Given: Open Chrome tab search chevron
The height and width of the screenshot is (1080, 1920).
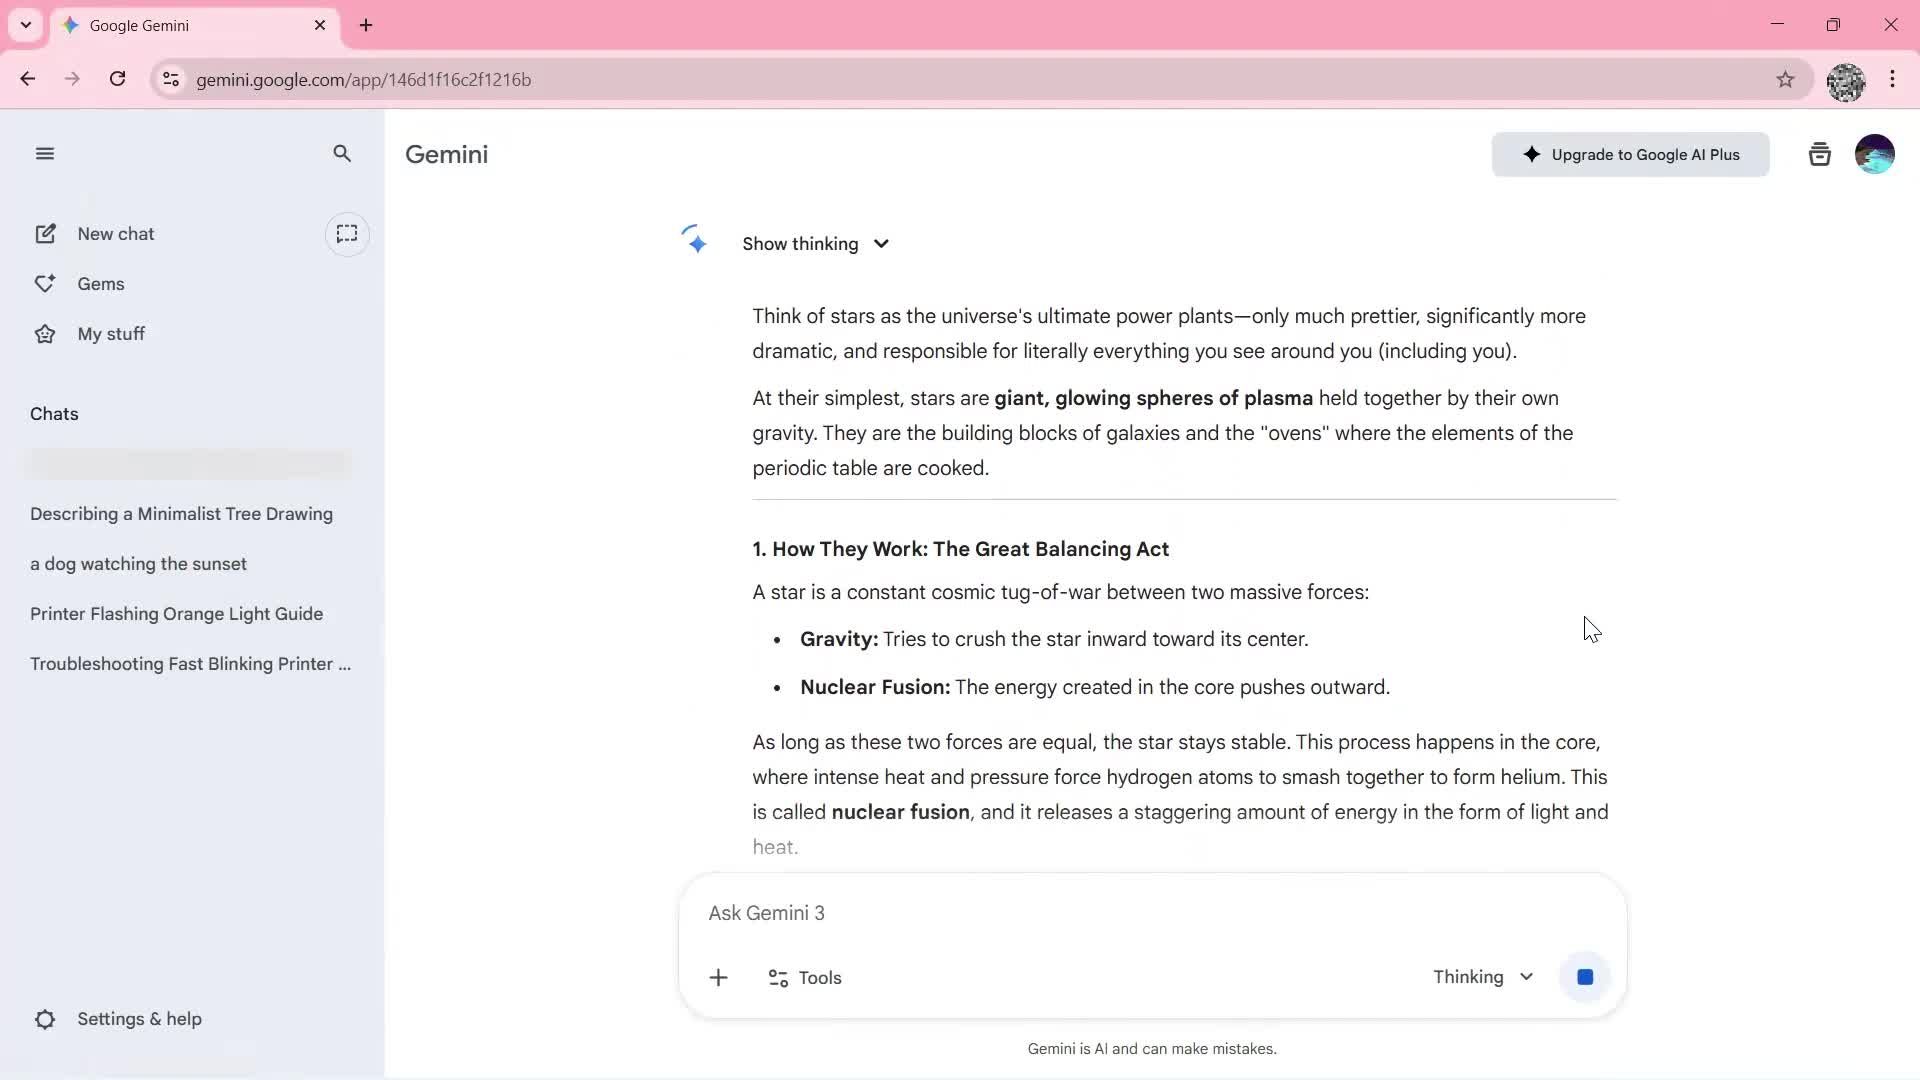Looking at the screenshot, I should 26,25.
